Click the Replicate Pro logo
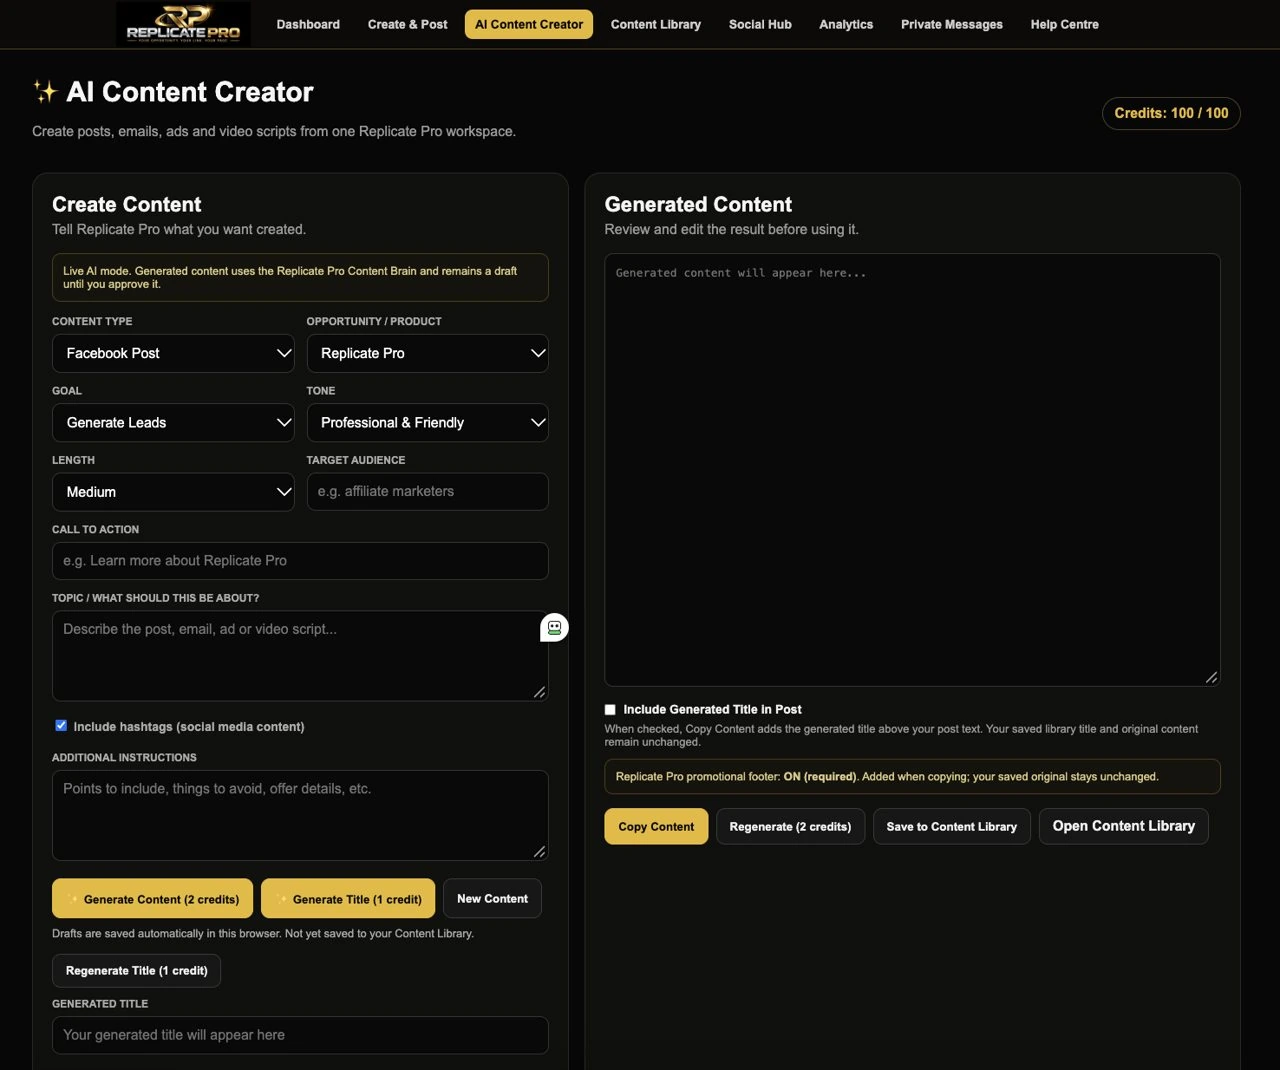This screenshot has width=1280, height=1070. pyautogui.click(x=183, y=24)
